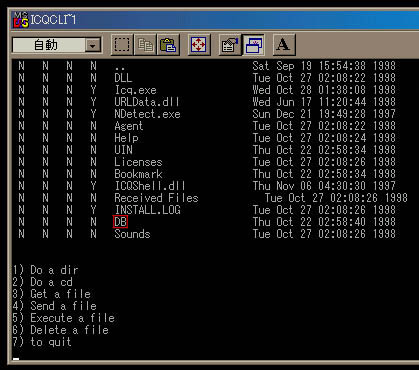
Task: Click the highlighted DB directory entry
Action: pyautogui.click(x=120, y=222)
